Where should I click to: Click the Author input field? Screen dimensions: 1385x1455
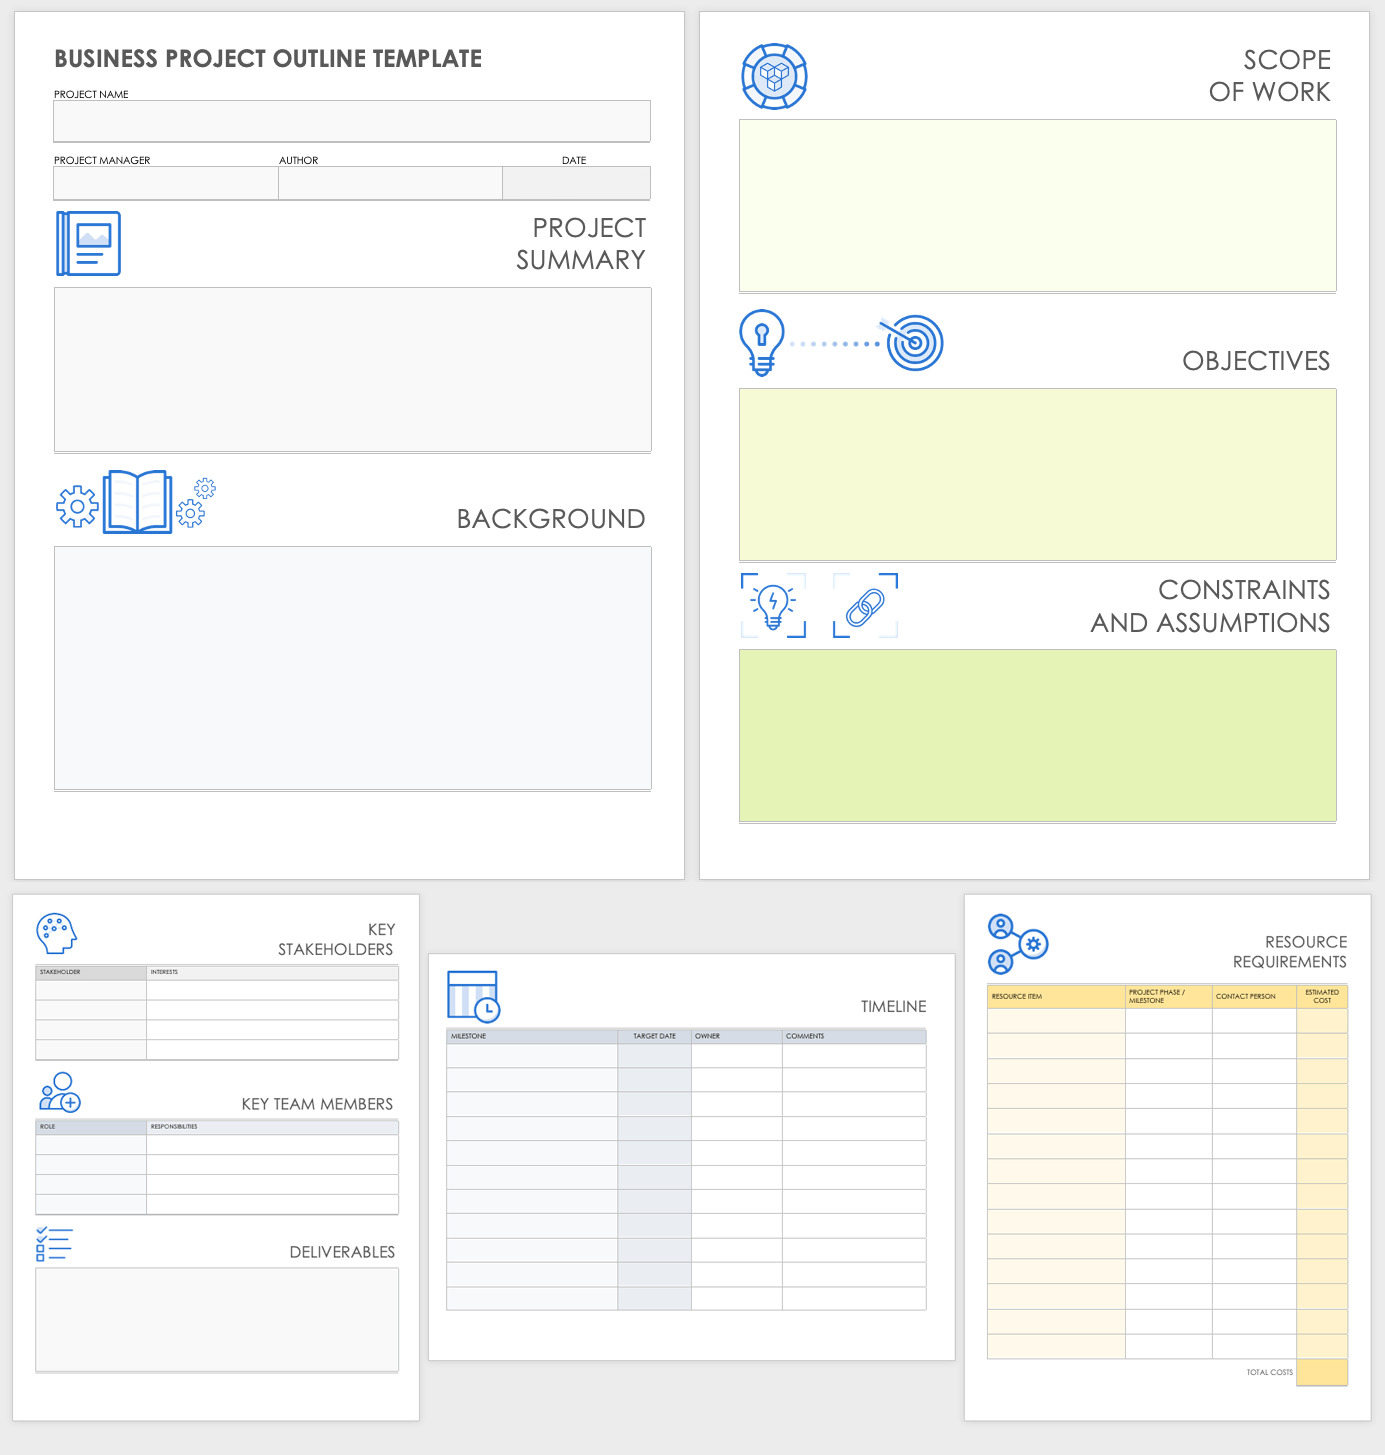click(390, 184)
